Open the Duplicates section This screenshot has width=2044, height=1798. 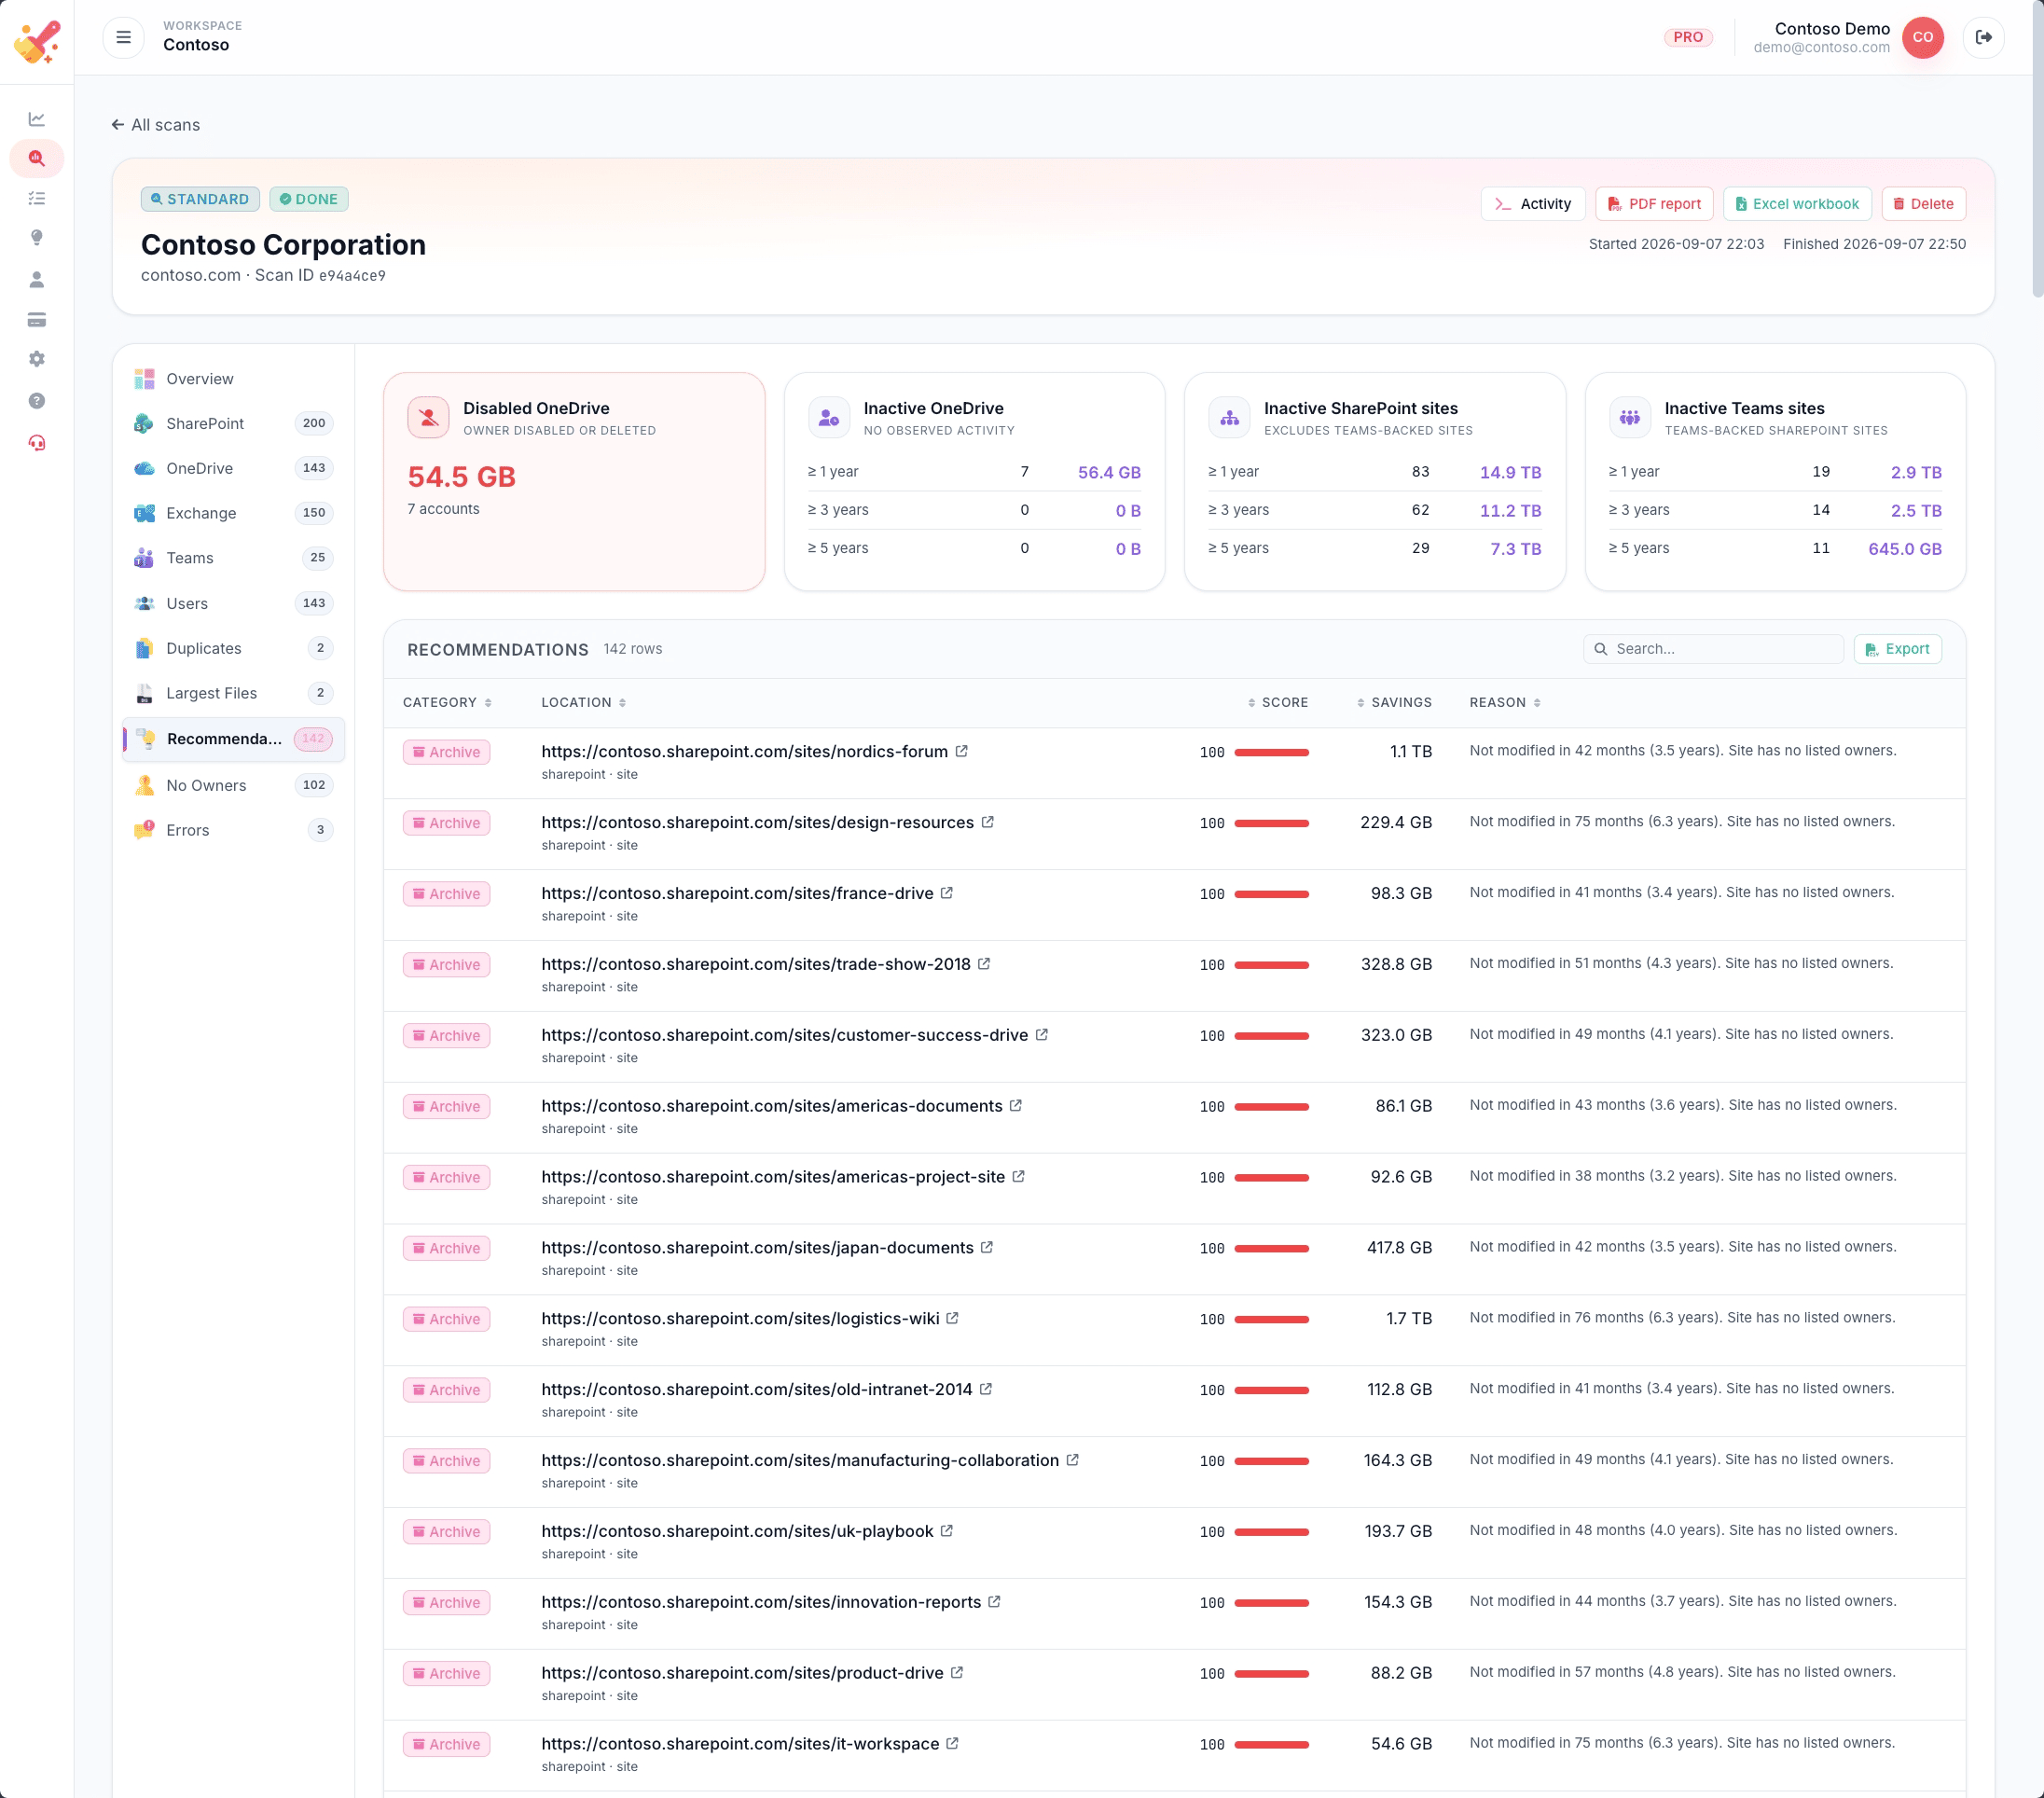point(233,649)
